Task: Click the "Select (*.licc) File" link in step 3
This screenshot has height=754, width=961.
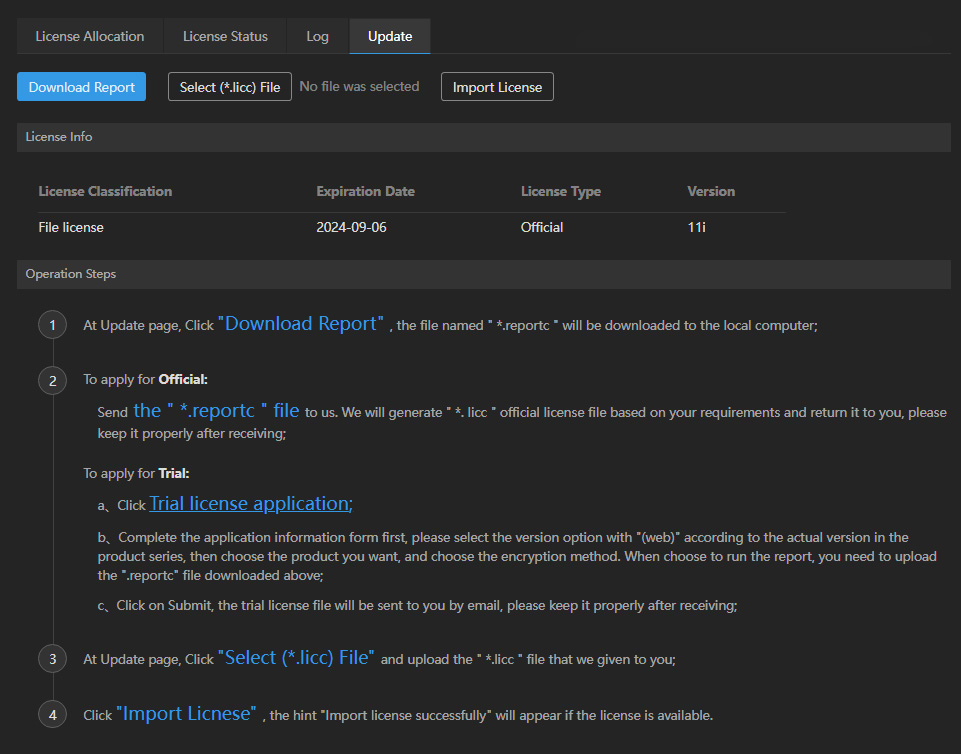Action: coord(296,658)
